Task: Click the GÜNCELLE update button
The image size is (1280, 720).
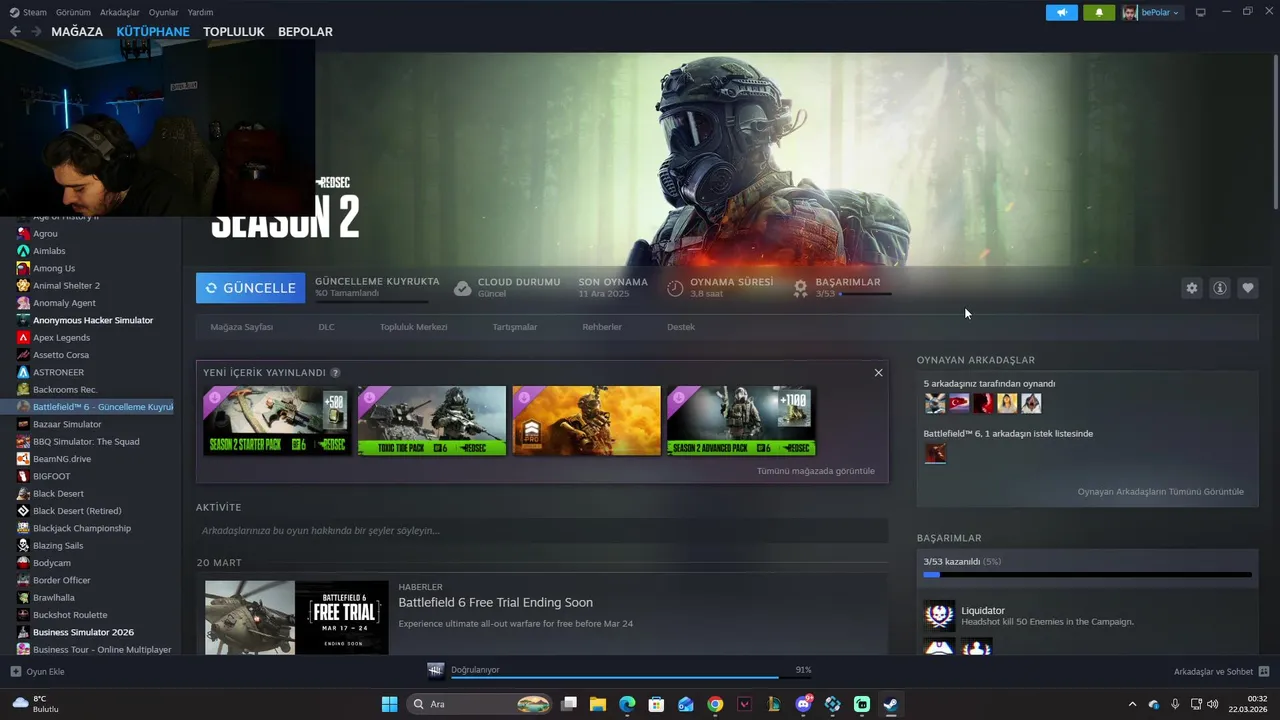Action: pos(251,288)
